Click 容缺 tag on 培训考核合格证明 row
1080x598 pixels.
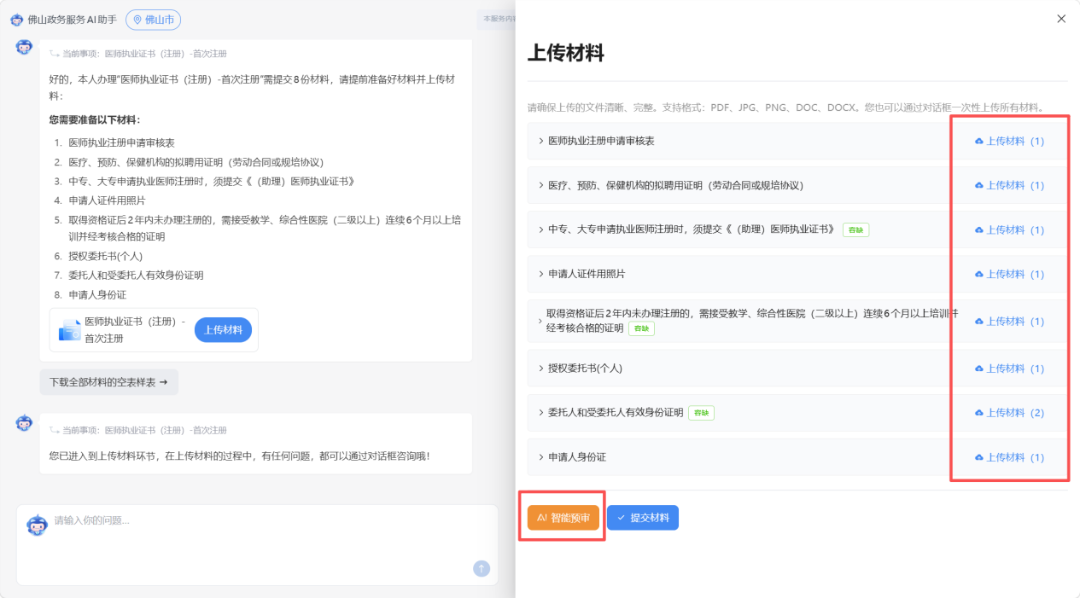[x=641, y=329]
